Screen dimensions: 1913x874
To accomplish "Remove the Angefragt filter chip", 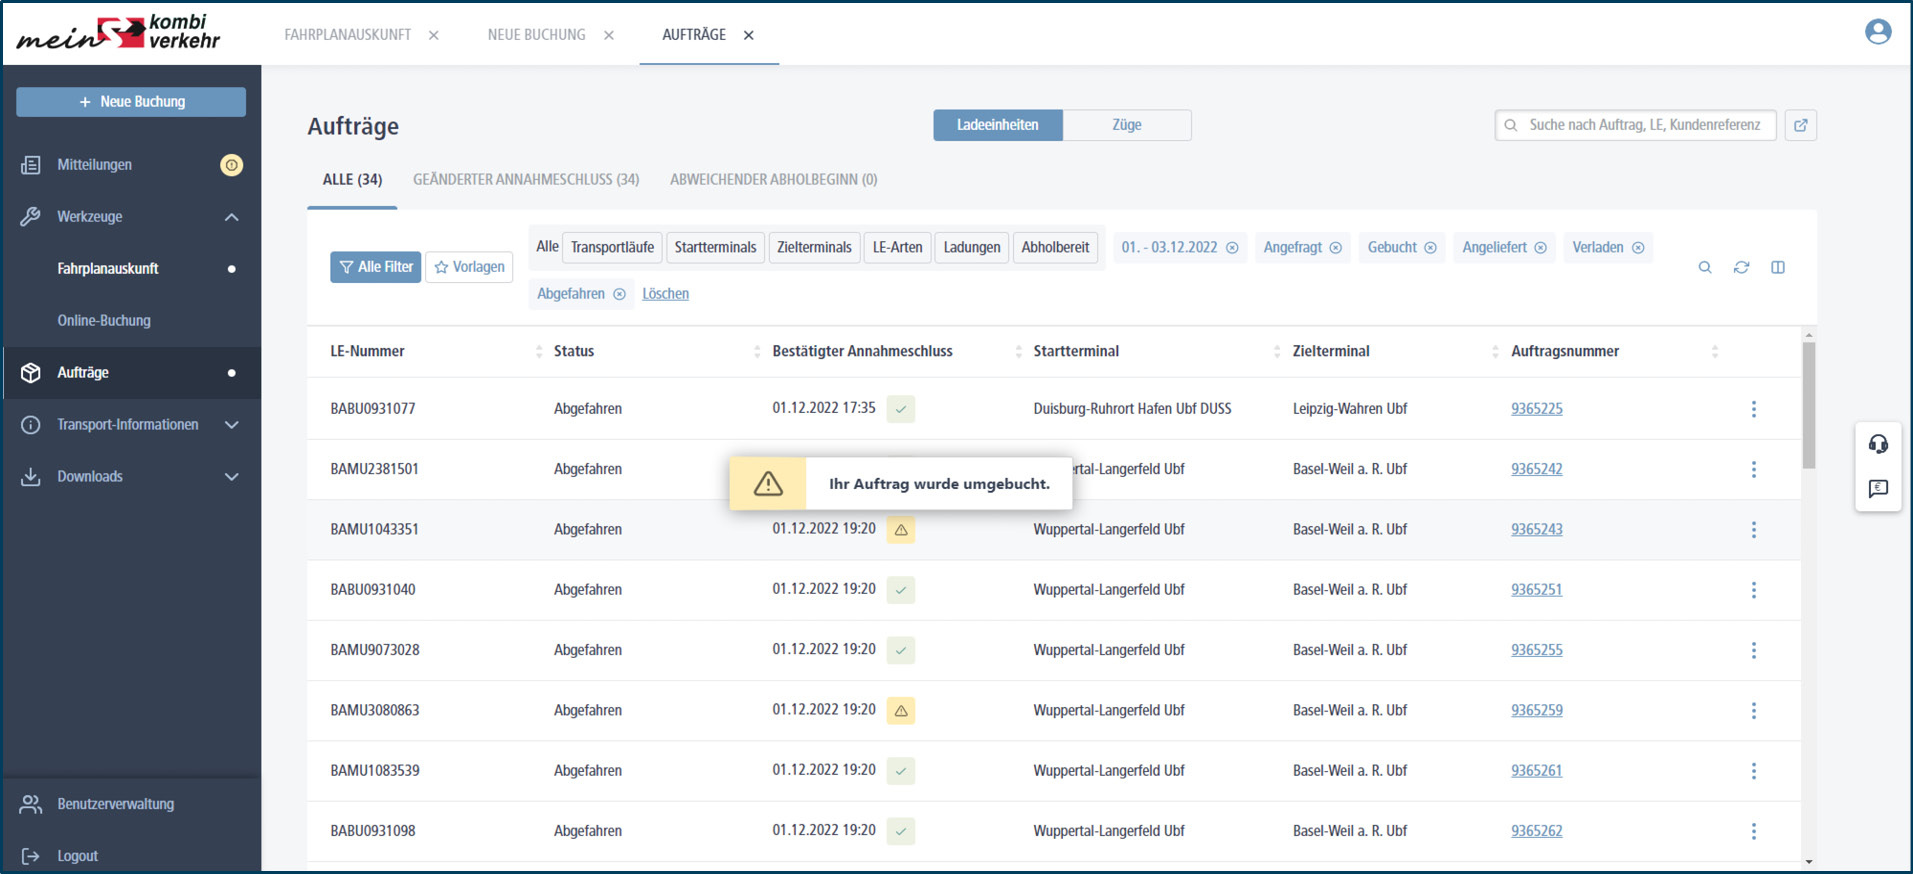I will click(x=1335, y=248).
